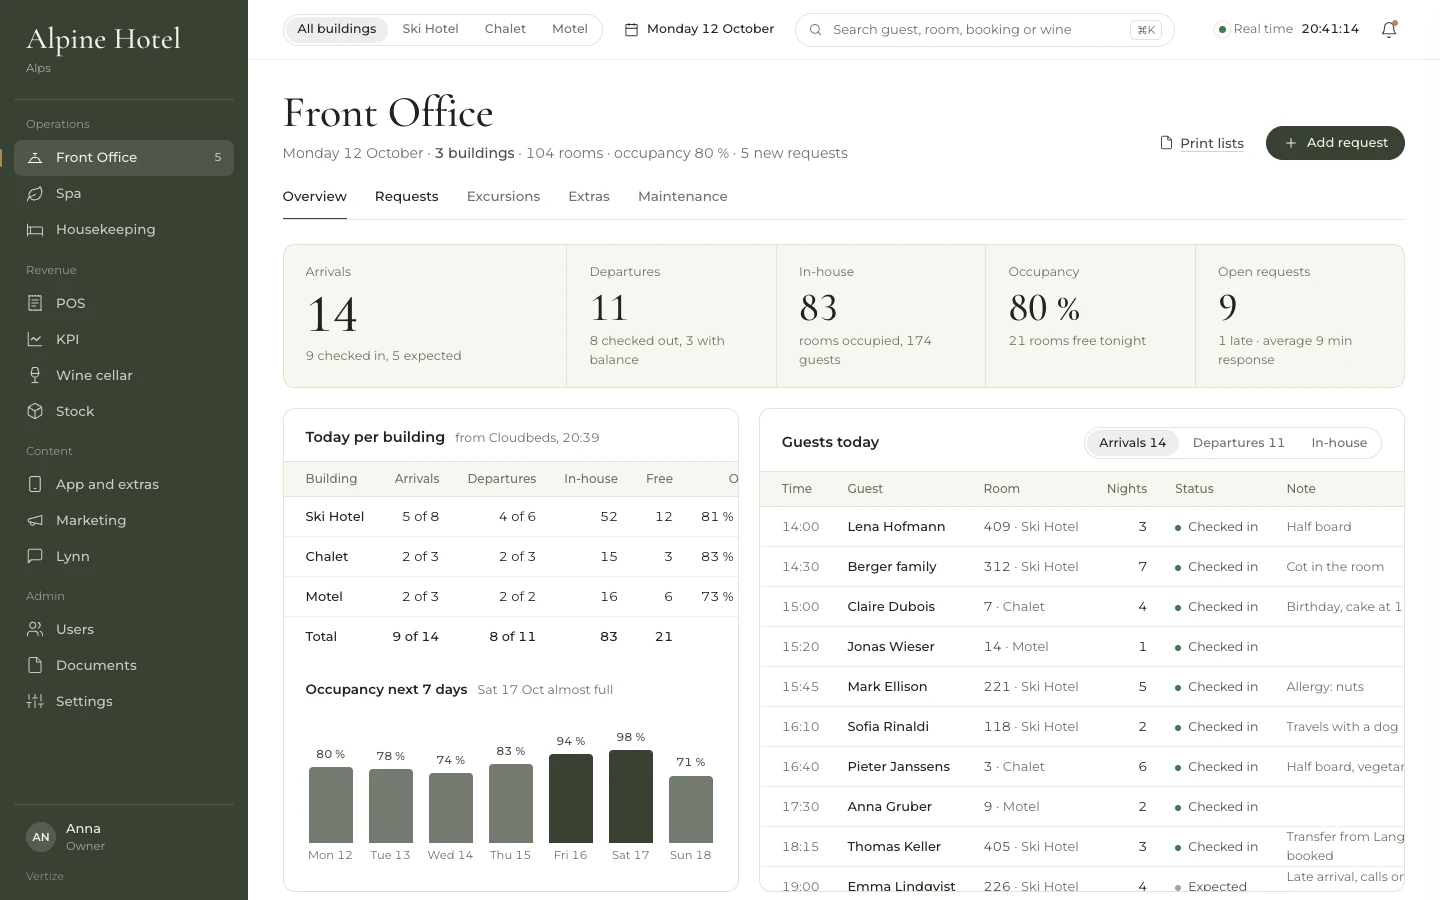Filter by Motel building
The height and width of the screenshot is (900, 1440).
coord(570,30)
